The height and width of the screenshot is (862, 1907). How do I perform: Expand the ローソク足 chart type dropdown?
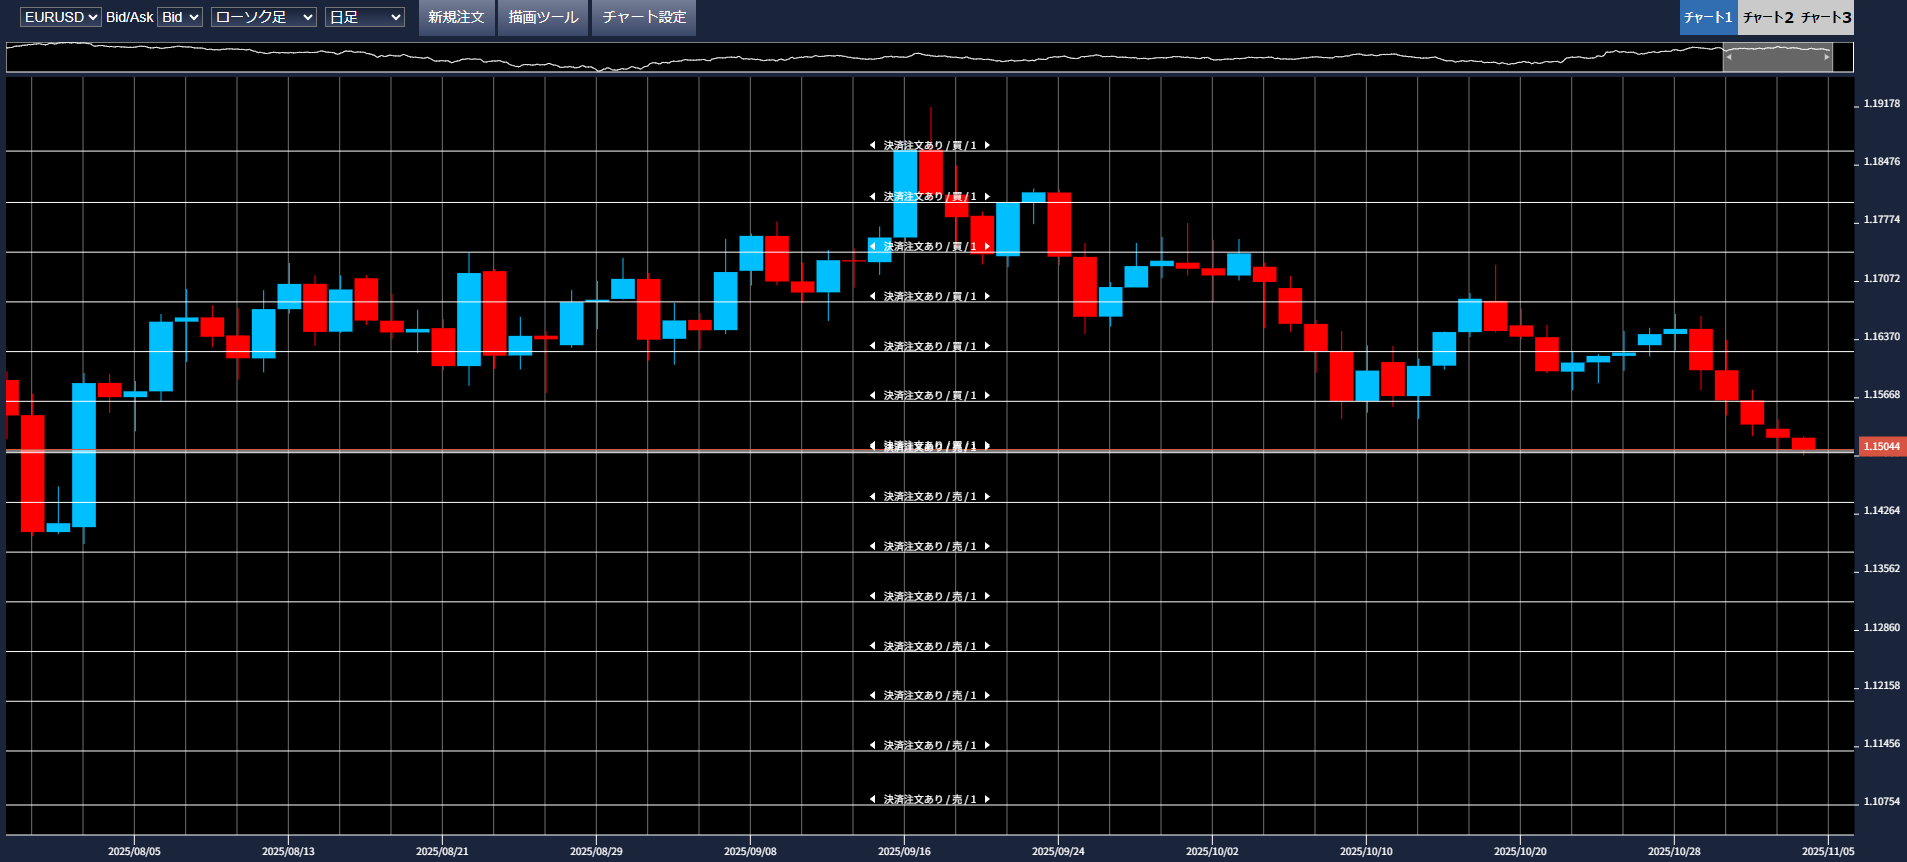tap(264, 17)
